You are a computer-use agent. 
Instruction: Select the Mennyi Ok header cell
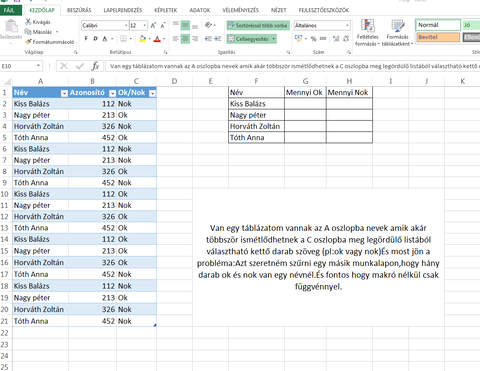coord(305,93)
